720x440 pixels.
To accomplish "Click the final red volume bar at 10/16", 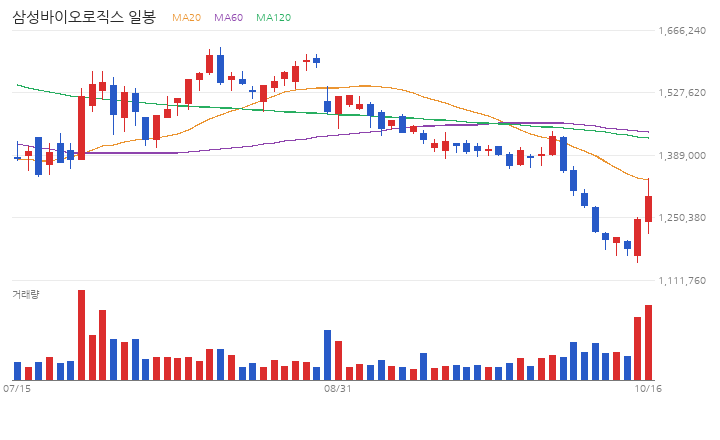I will pos(648,343).
